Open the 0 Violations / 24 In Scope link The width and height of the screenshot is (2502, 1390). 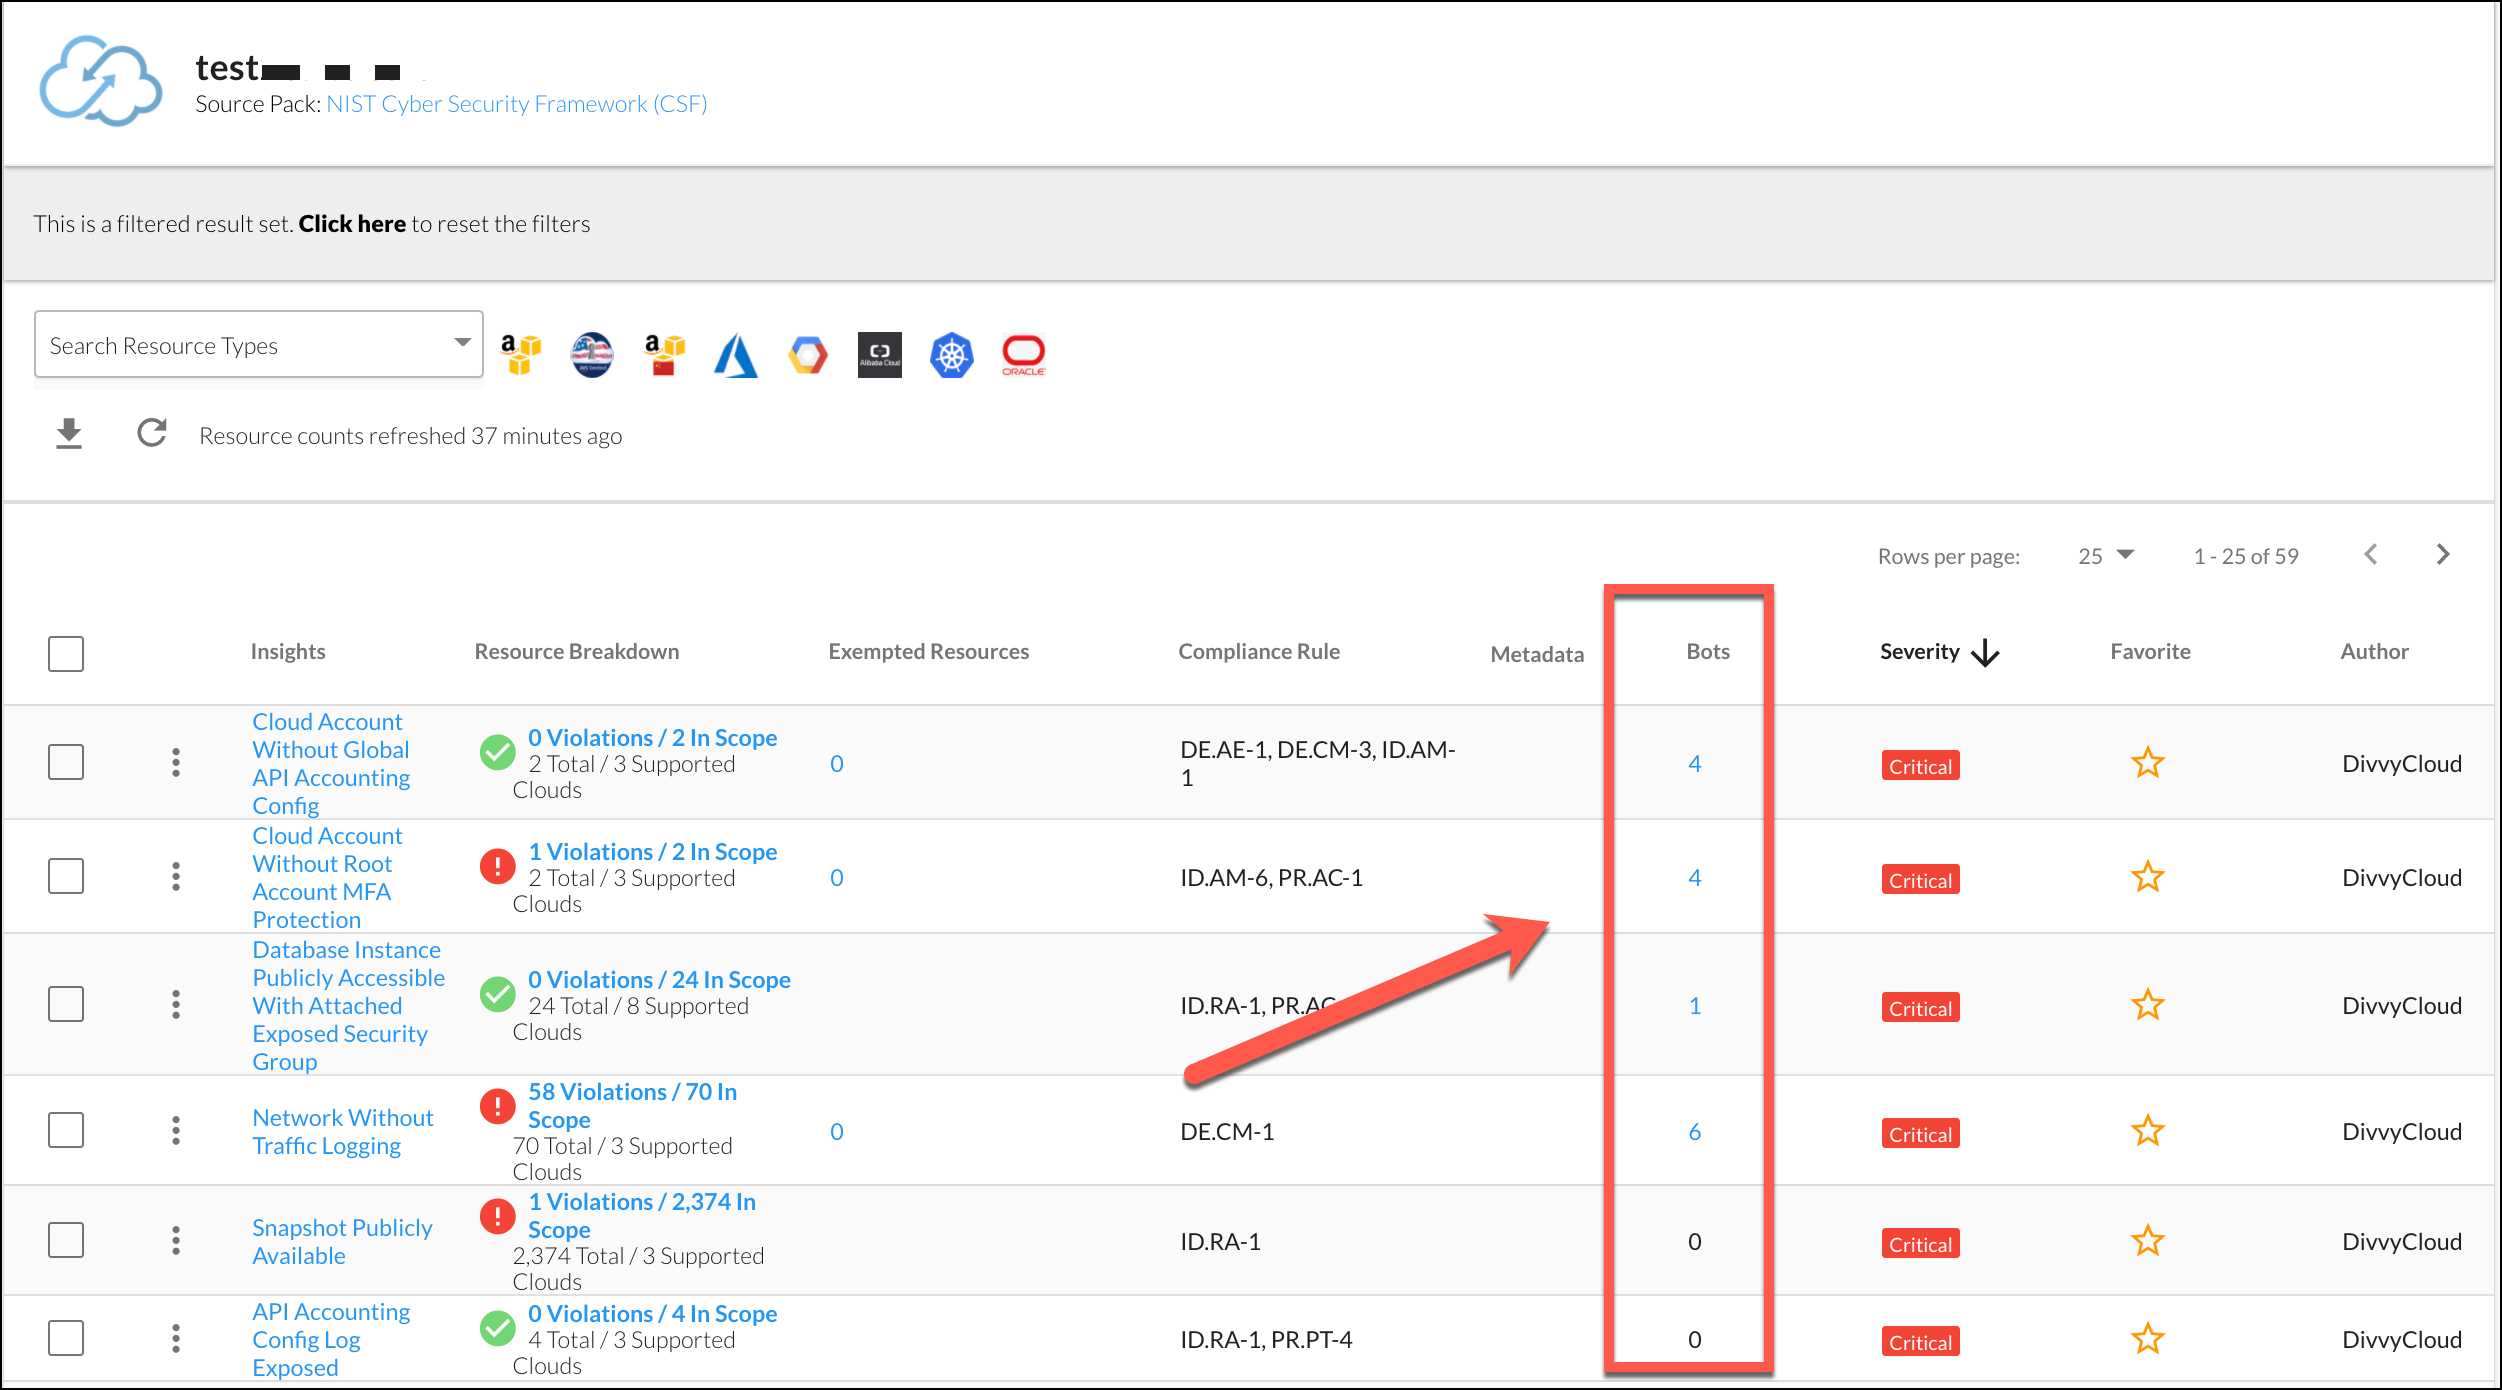[x=659, y=980]
